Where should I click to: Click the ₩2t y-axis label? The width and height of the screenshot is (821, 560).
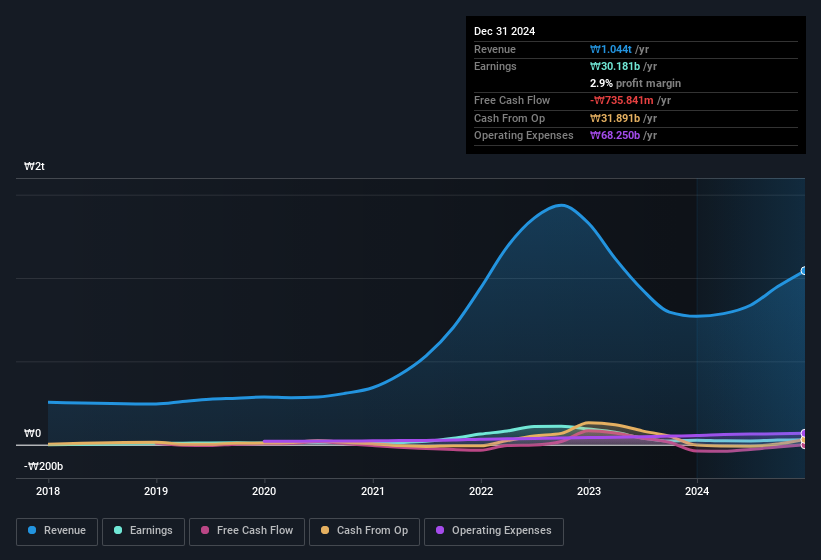click(34, 166)
